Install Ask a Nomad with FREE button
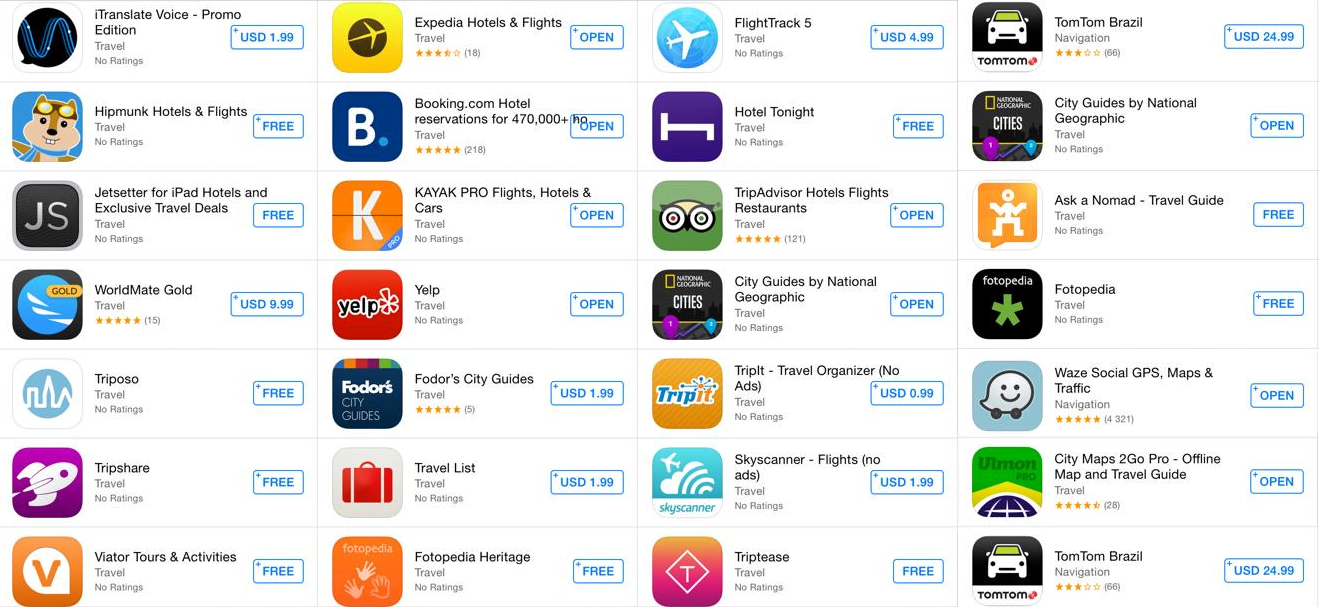This screenshot has height=607, width=1319. coord(1278,214)
